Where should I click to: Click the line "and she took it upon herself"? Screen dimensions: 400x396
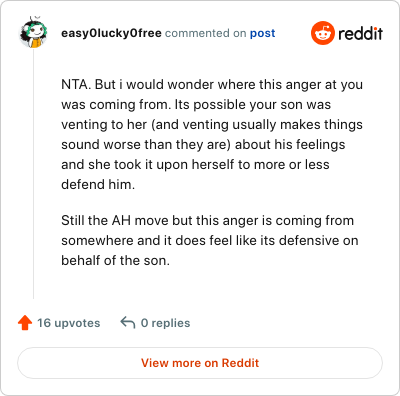195,165
